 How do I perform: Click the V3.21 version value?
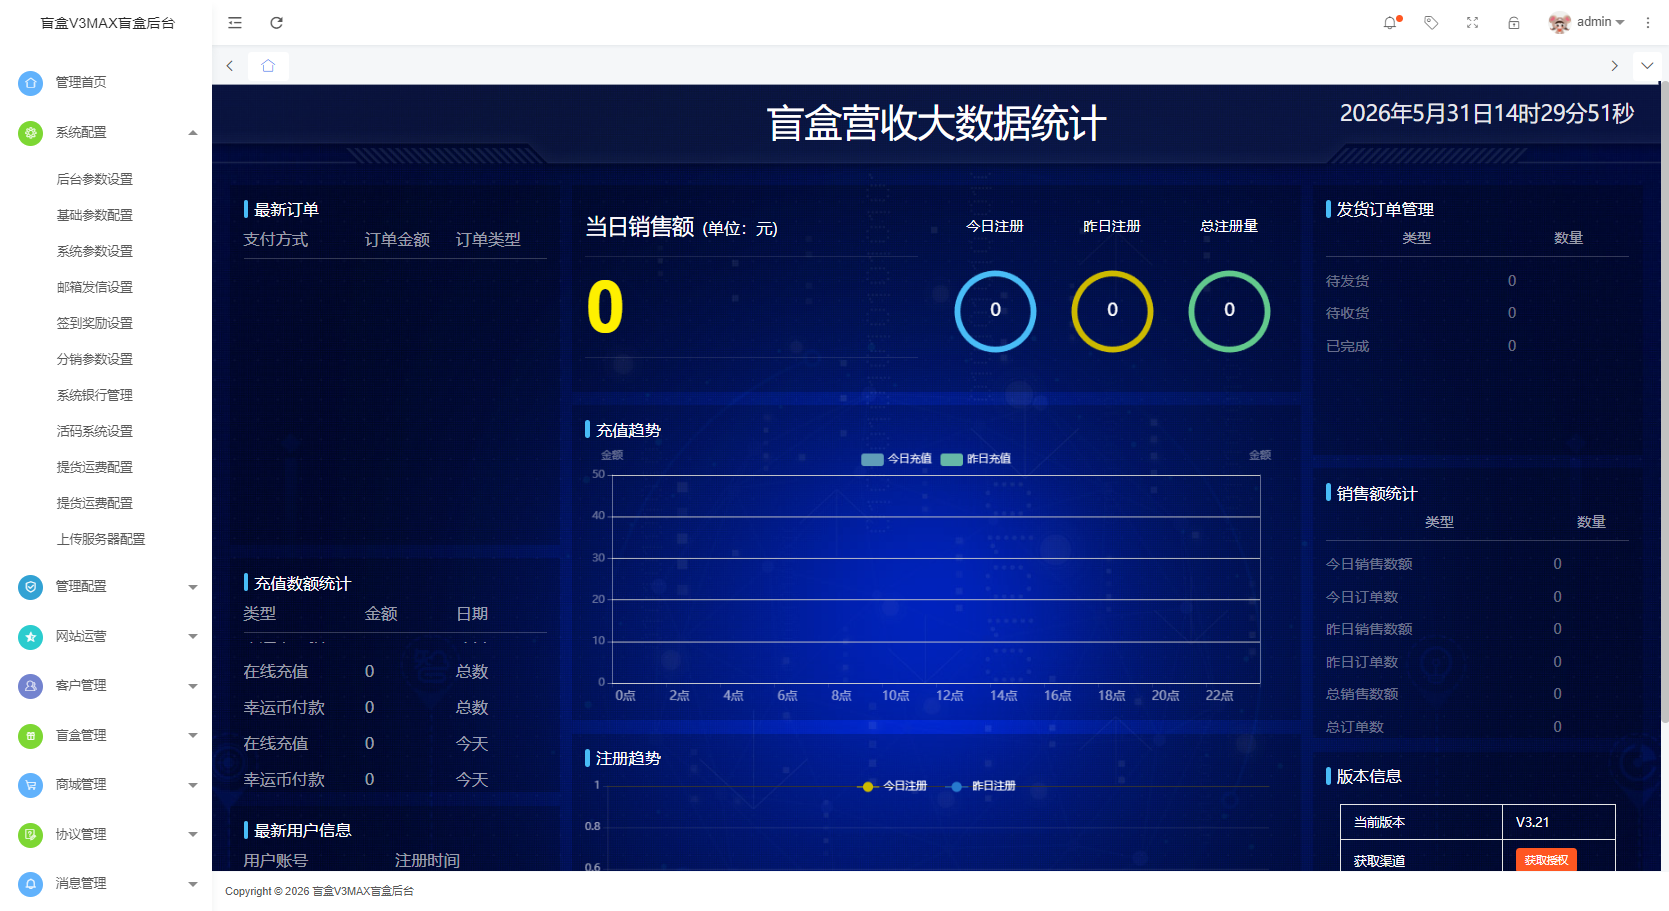pyautogui.click(x=1532, y=822)
